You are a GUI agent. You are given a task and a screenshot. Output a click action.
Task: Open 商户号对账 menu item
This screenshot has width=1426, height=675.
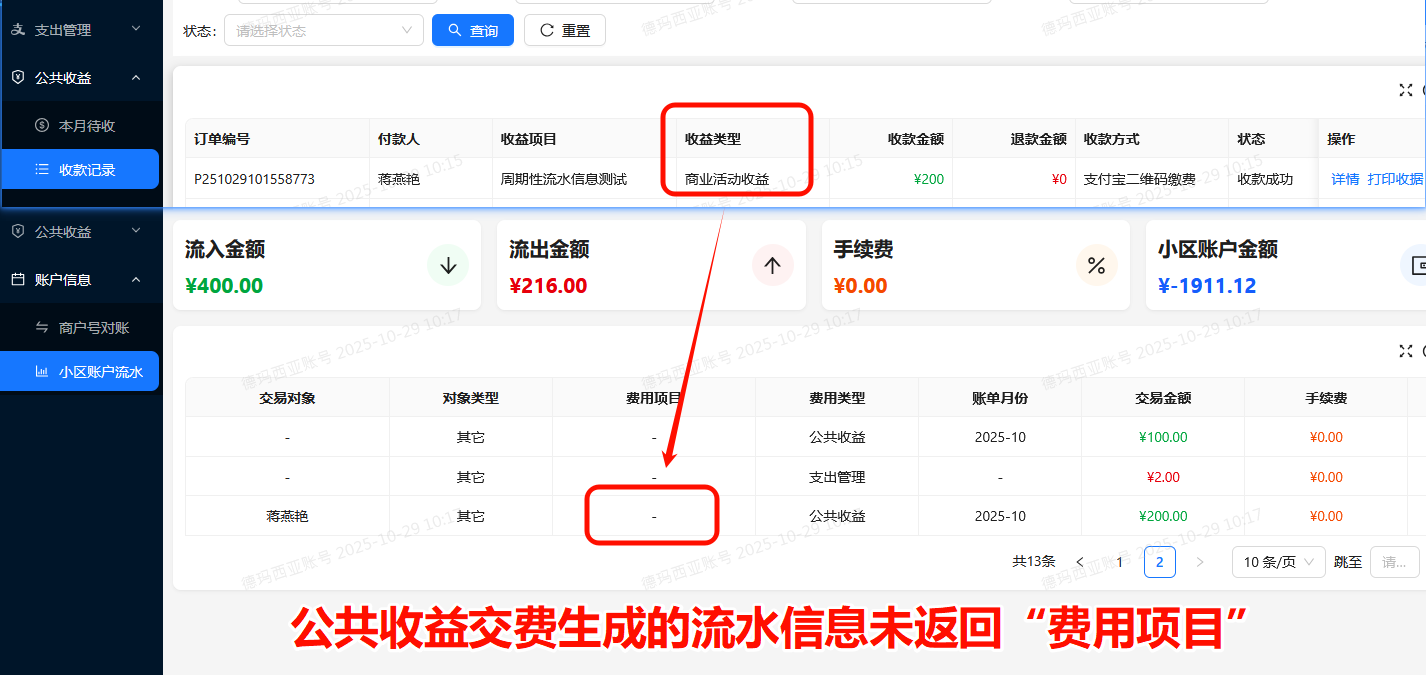pyautogui.click(x=94, y=328)
